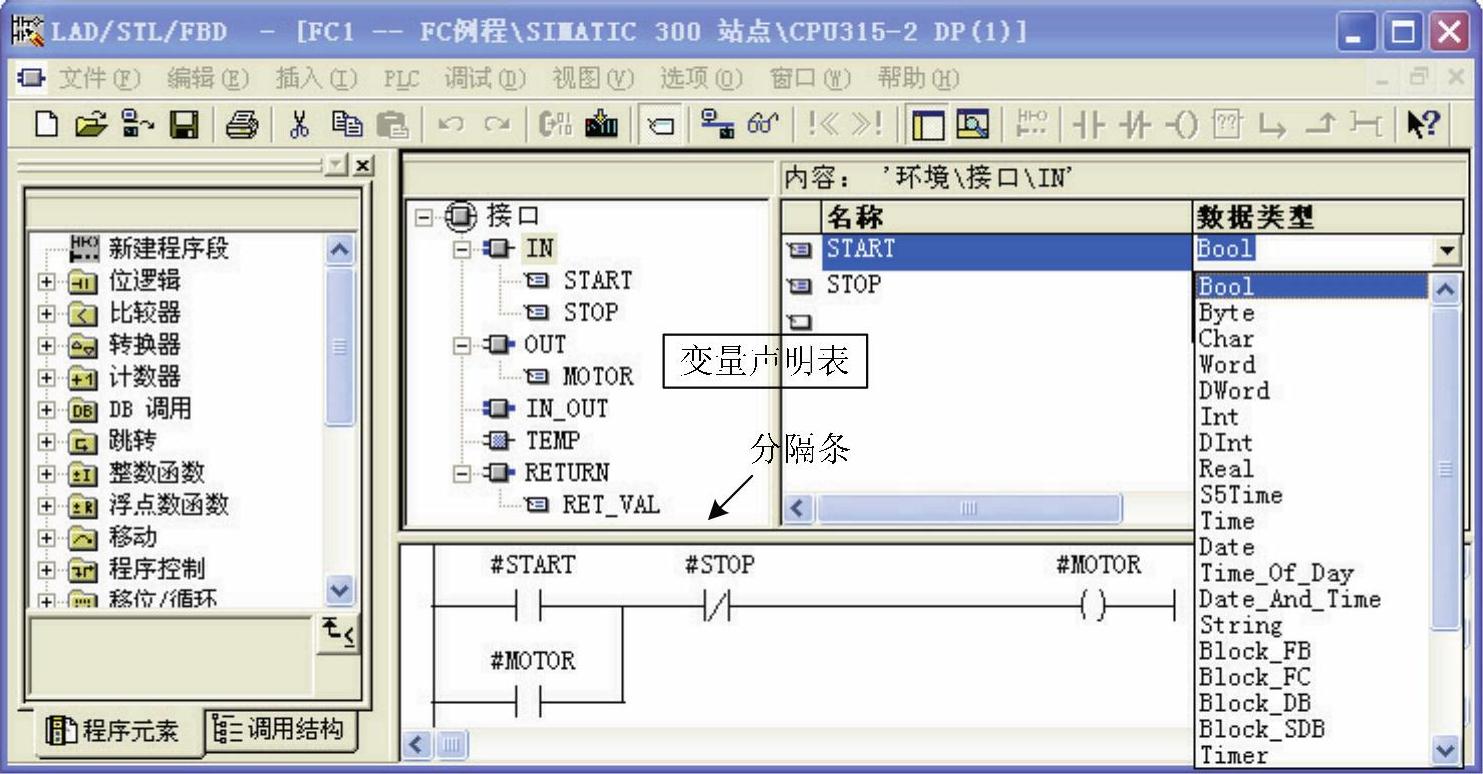
Task: Choose S5Time from the data type list
Action: pyautogui.click(x=1240, y=495)
